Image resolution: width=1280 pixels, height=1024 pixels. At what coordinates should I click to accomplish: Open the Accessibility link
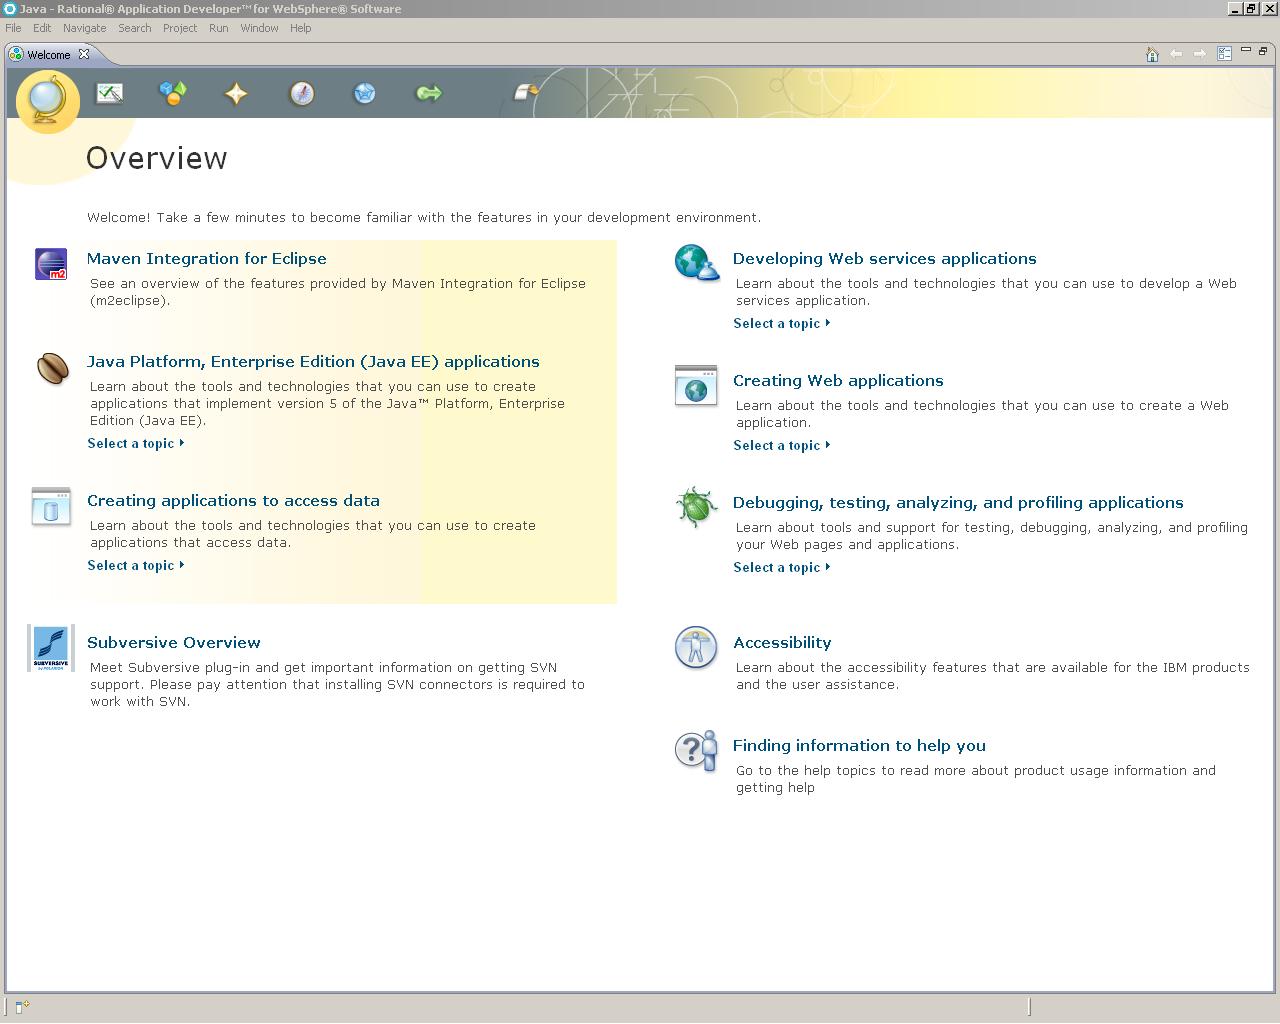782,642
